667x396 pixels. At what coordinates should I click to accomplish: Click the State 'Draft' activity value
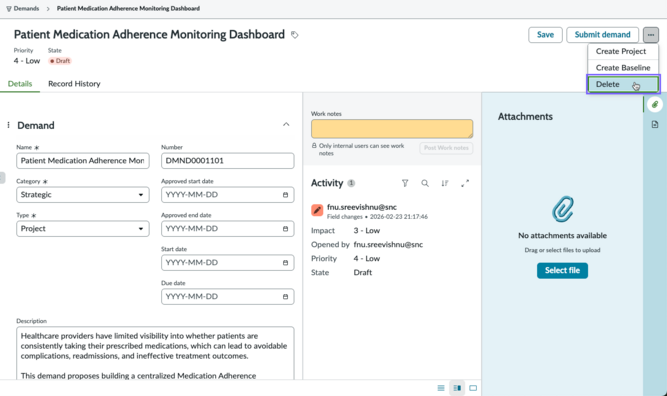362,272
